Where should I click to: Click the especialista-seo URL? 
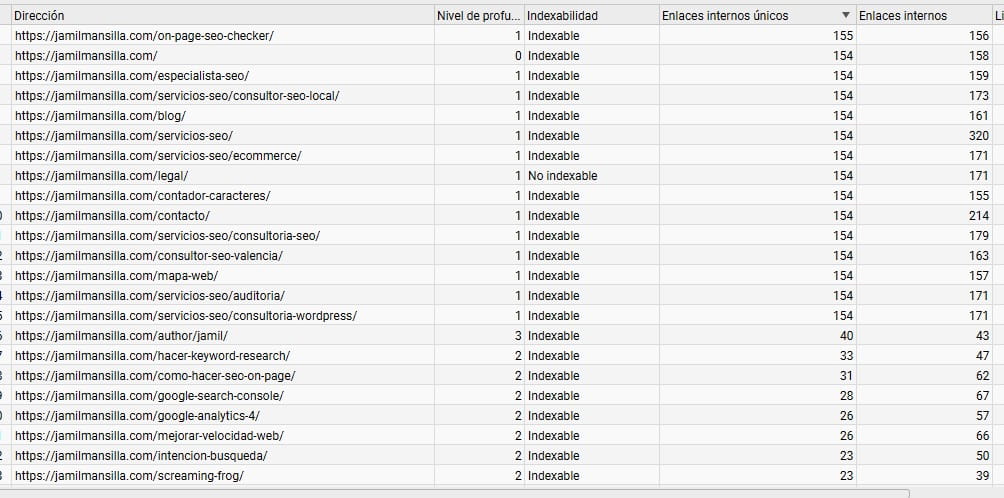[132, 76]
